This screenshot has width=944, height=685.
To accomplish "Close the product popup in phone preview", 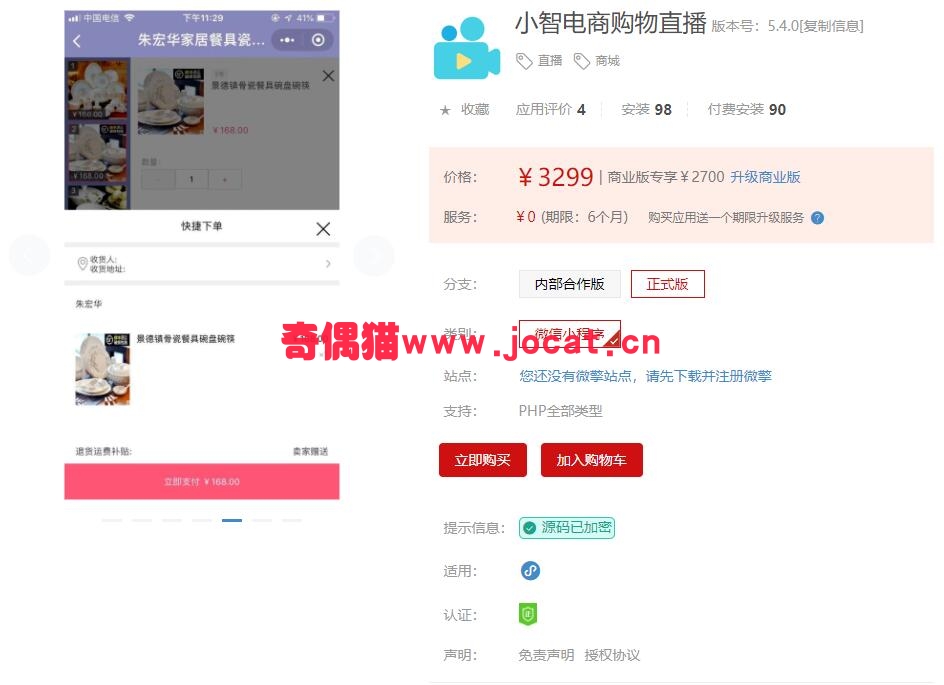I will [328, 76].
